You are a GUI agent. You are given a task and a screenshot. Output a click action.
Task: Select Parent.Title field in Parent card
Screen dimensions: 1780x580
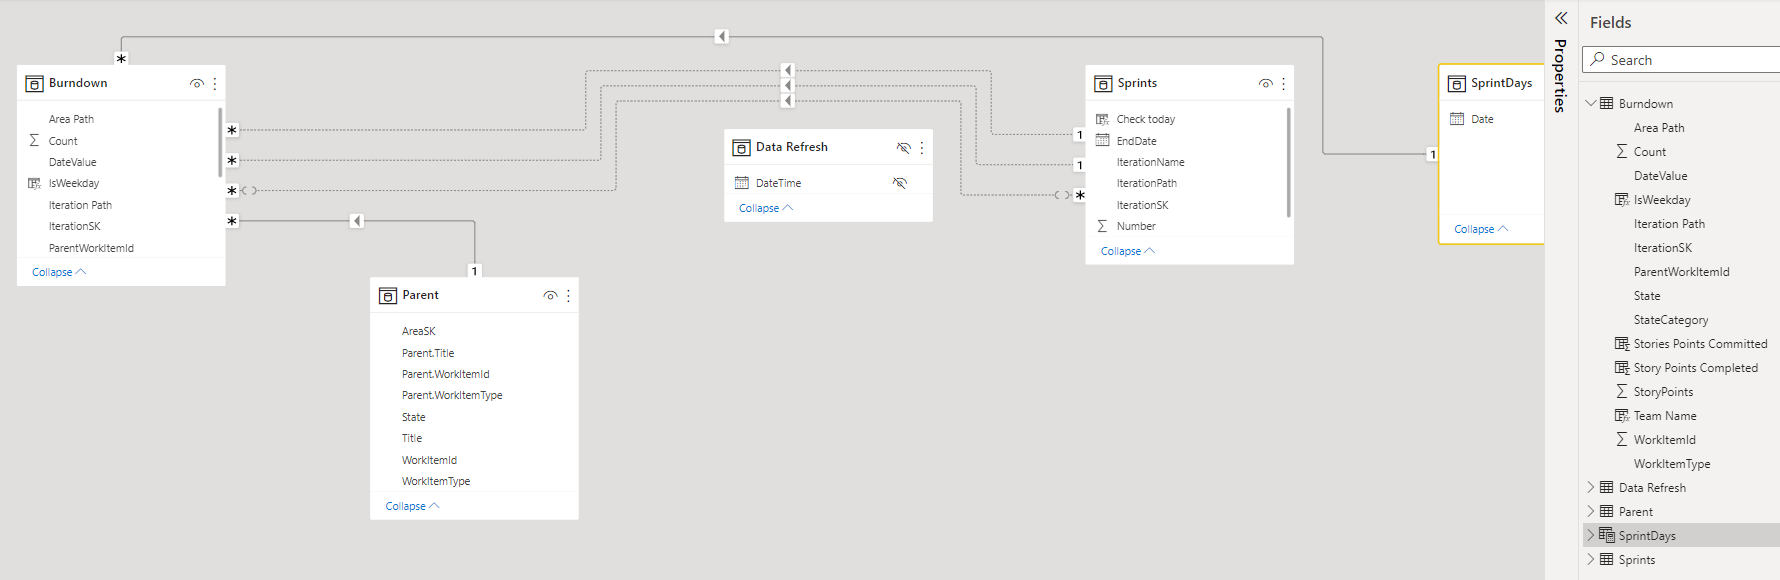(428, 353)
